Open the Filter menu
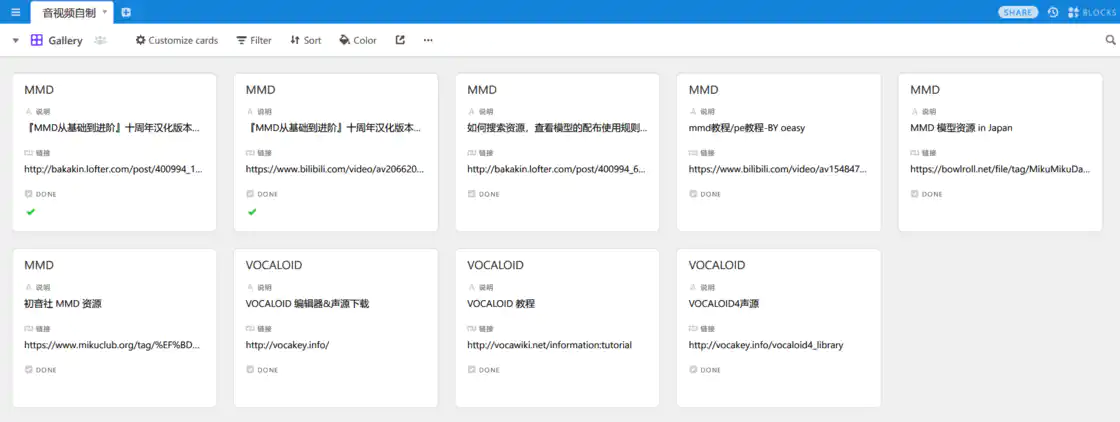 (254, 41)
